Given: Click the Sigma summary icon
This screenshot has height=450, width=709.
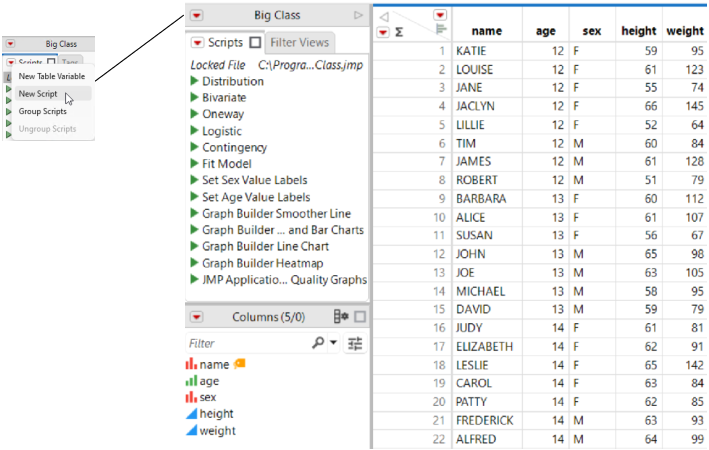Looking at the screenshot, I should 399,33.
